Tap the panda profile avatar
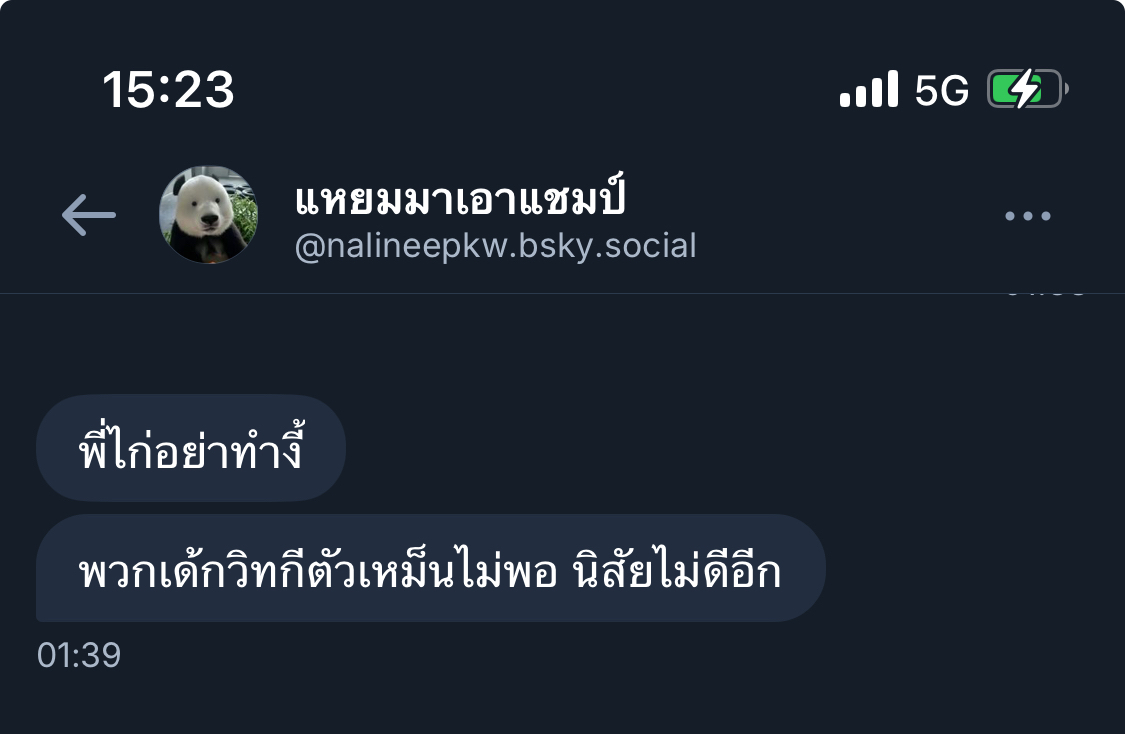Image resolution: width=1125 pixels, height=734 pixels. [x=208, y=215]
